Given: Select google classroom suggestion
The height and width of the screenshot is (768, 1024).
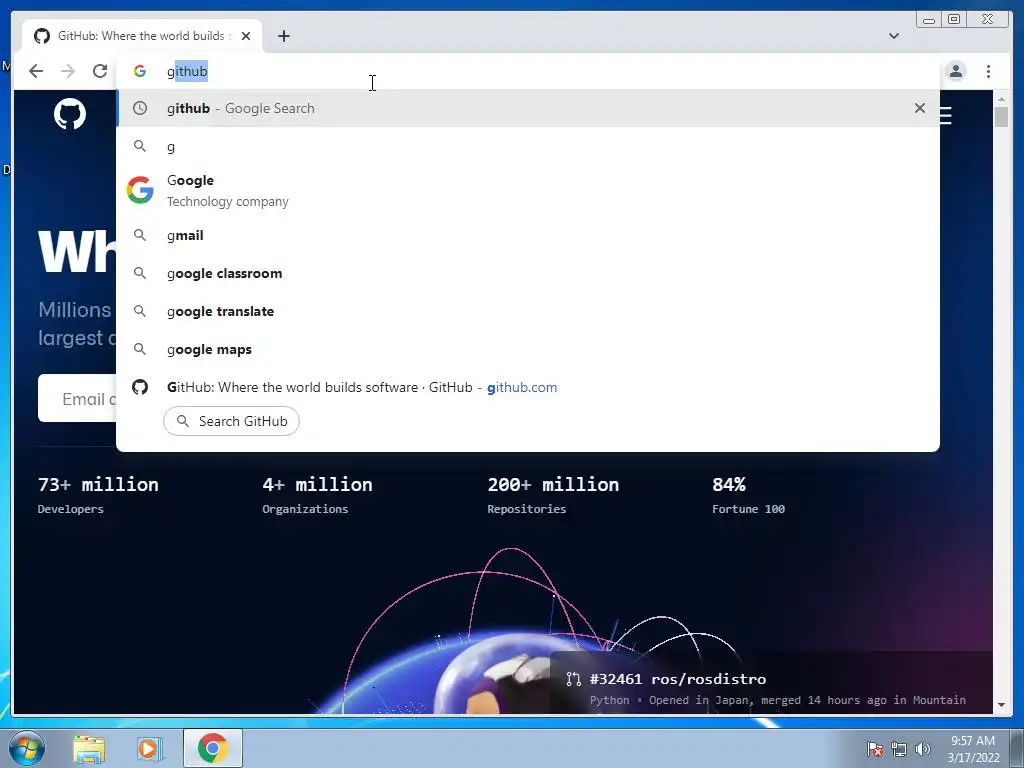Looking at the screenshot, I should 528,273.
